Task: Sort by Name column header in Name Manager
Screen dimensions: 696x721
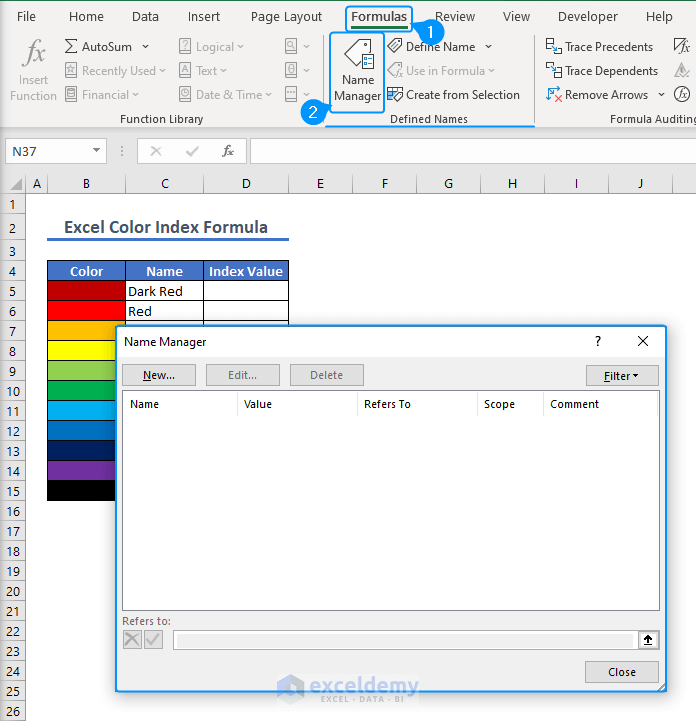Action: (180, 404)
